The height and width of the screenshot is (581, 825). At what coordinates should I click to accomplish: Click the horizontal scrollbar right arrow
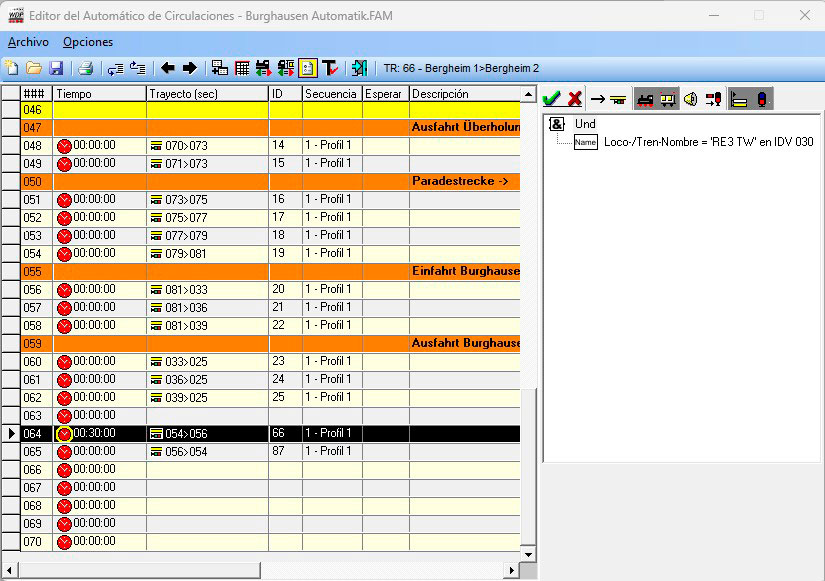(x=511, y=570)
